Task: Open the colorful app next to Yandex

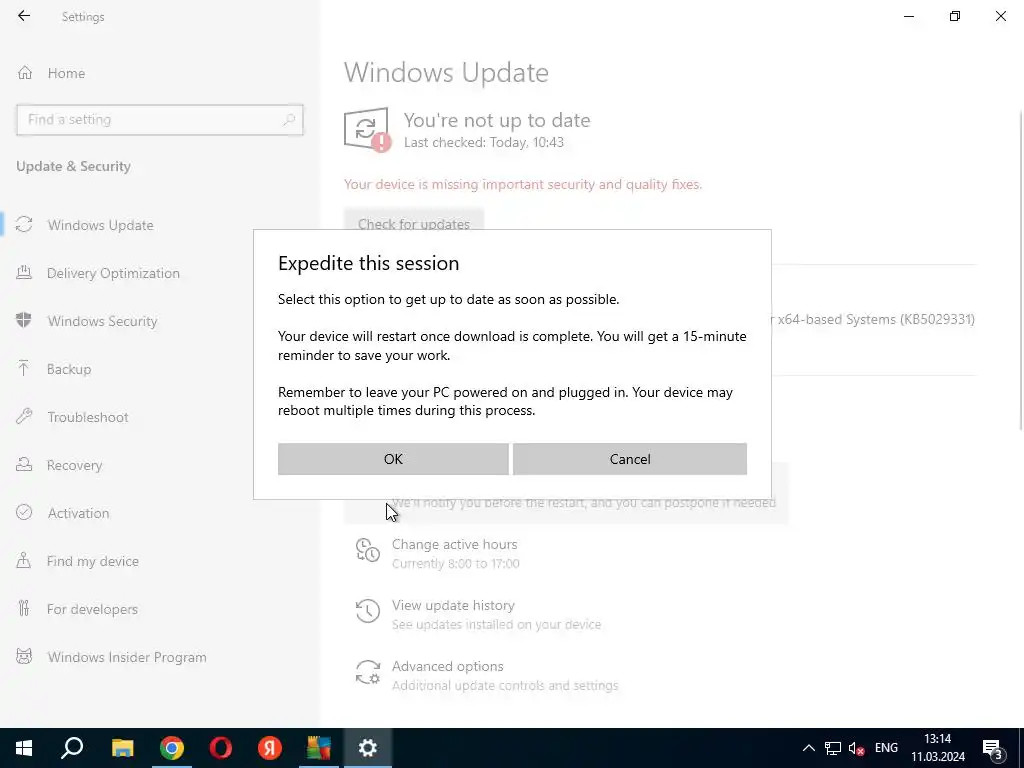Action: click(319, 748)
